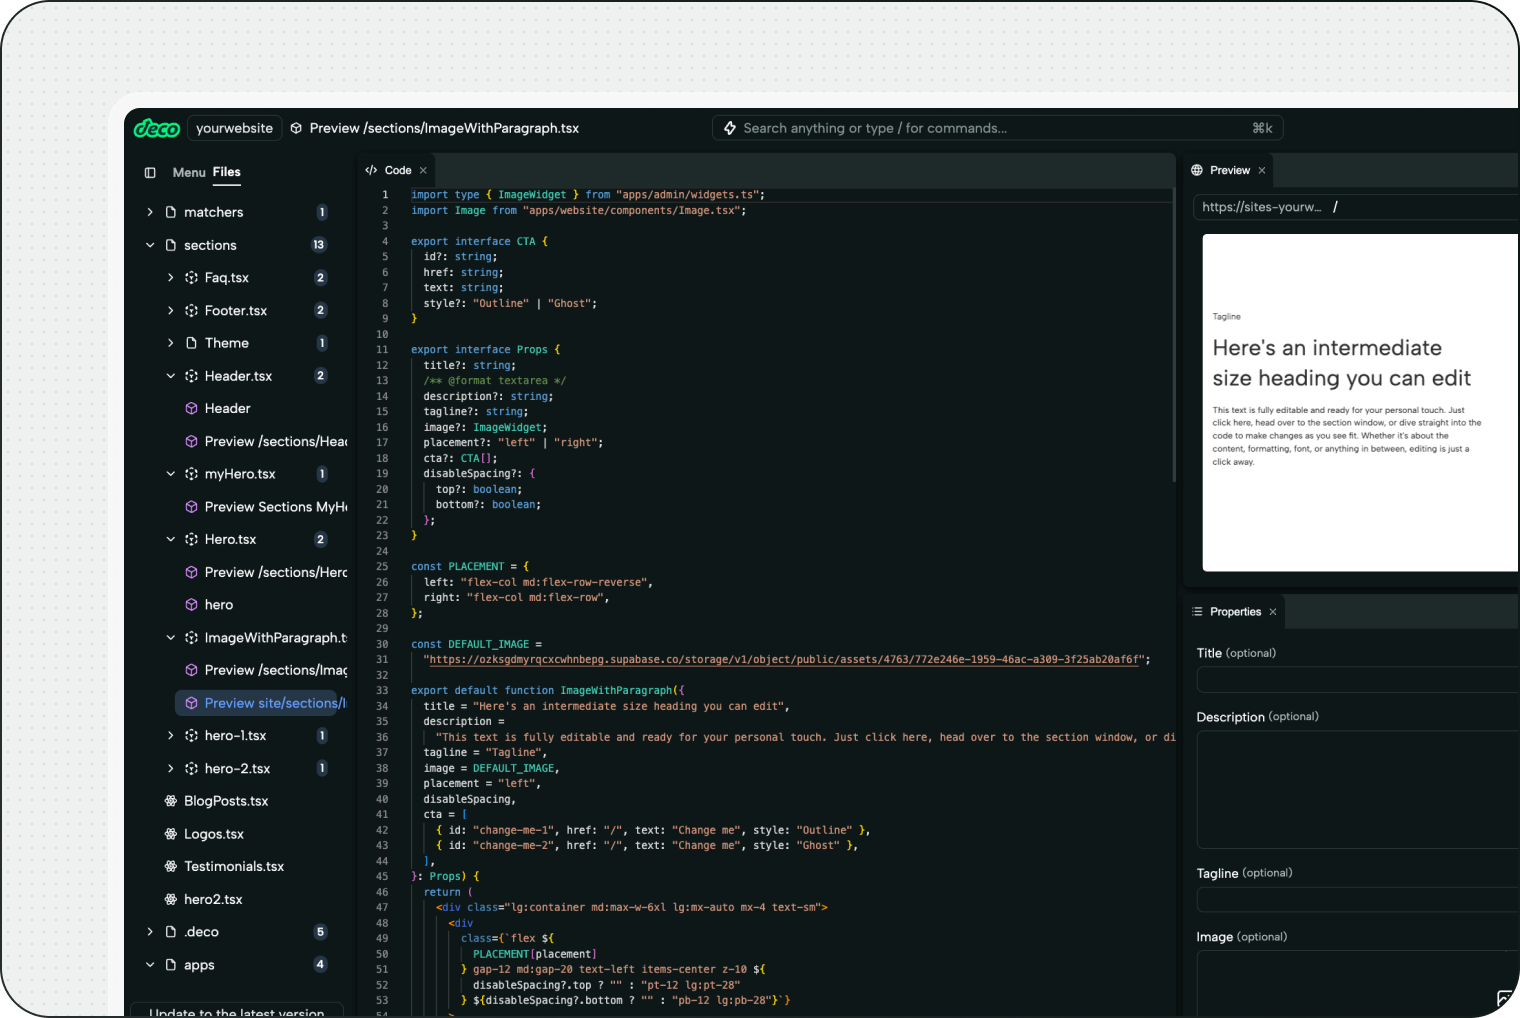Collapse the Hero.tsx item
Screen dimensions: 1520x1018
click(x=170, y=539)
